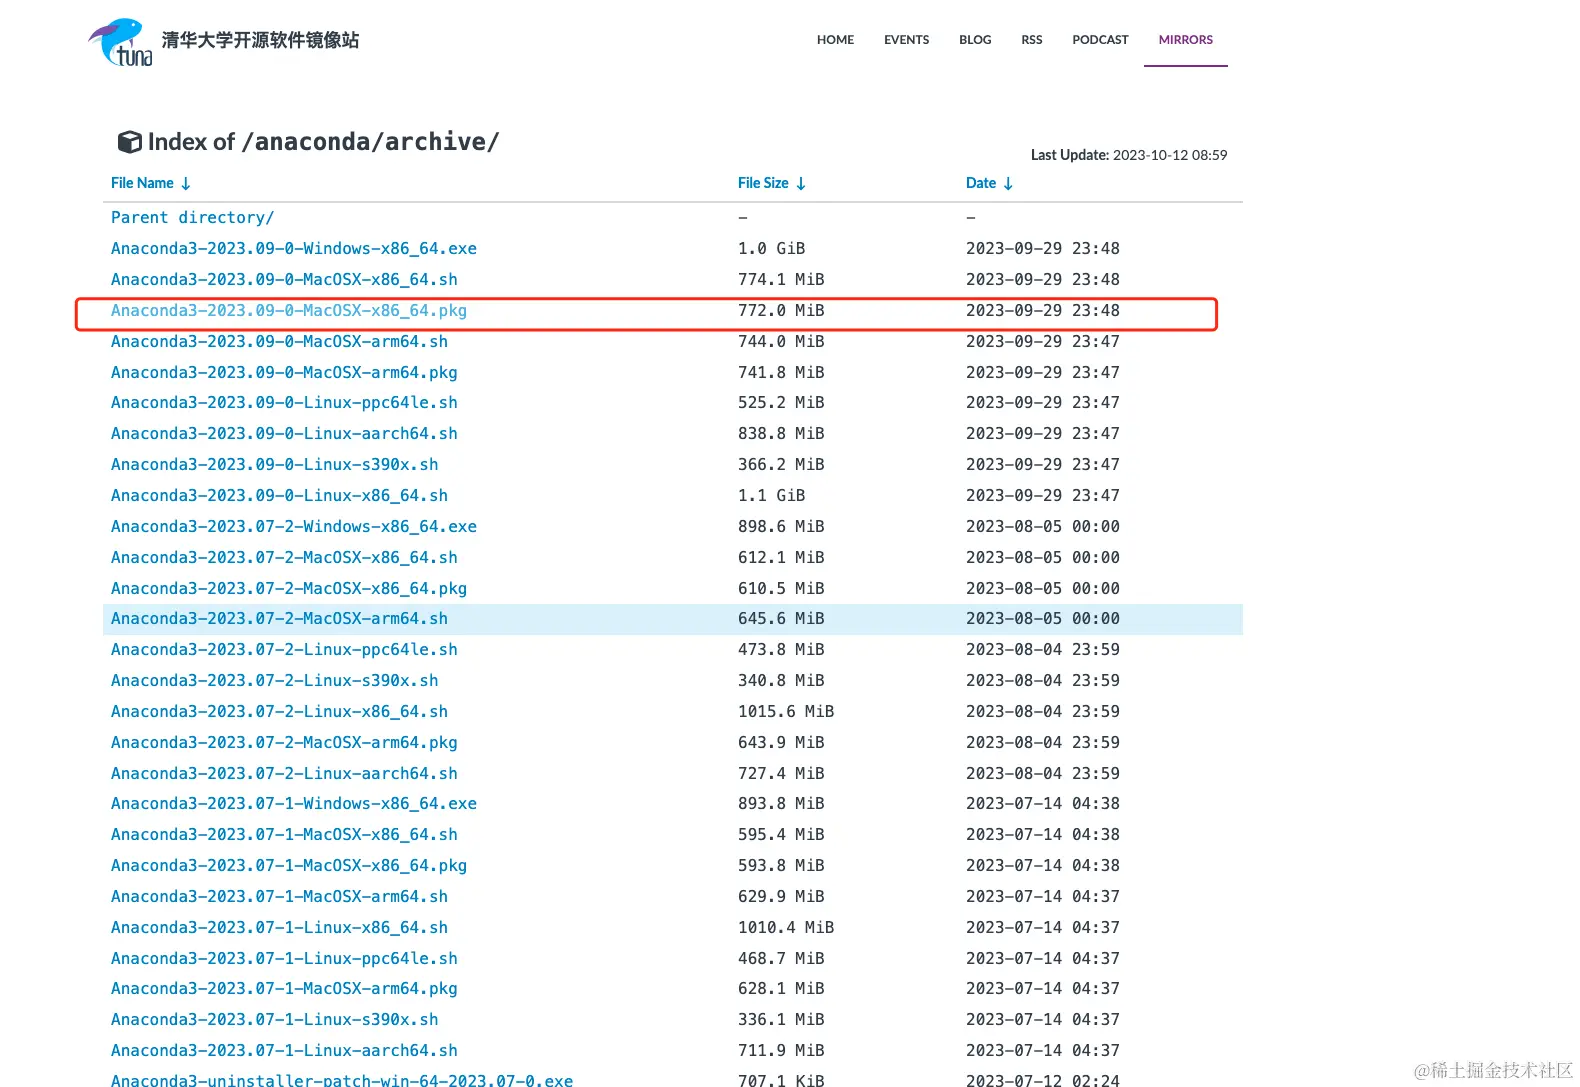This screenshot has width=1580, height=1087.
Task: Download Anaconda3-2023.07-1-Linux-x86_64.sh
Action: (x=279, y=927)
